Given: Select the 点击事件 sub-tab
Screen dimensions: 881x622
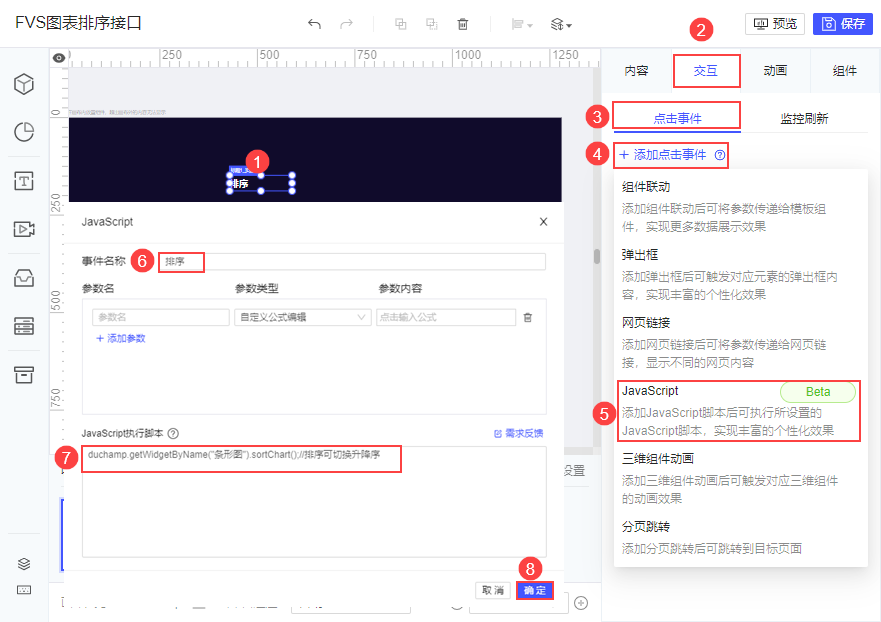Looking at the screenshot, I should coord(677,118).
